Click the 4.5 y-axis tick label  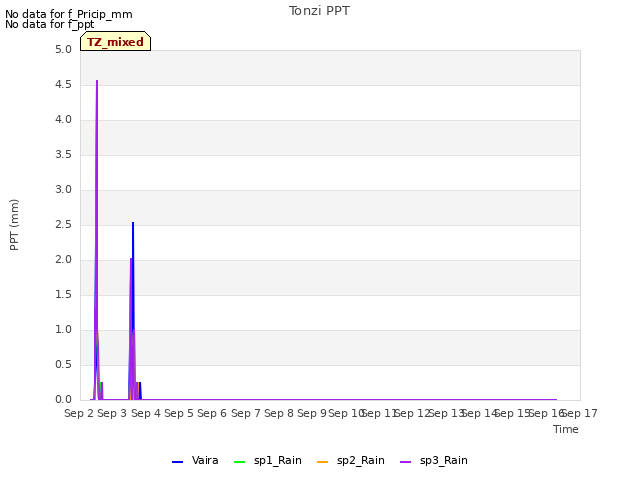pyautogui.click(x=63, y=85)
